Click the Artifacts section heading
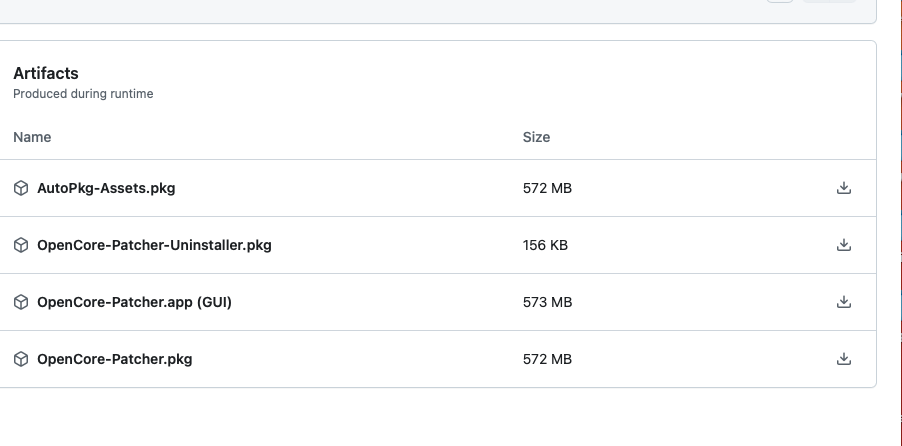 click(x=46, y=73)
